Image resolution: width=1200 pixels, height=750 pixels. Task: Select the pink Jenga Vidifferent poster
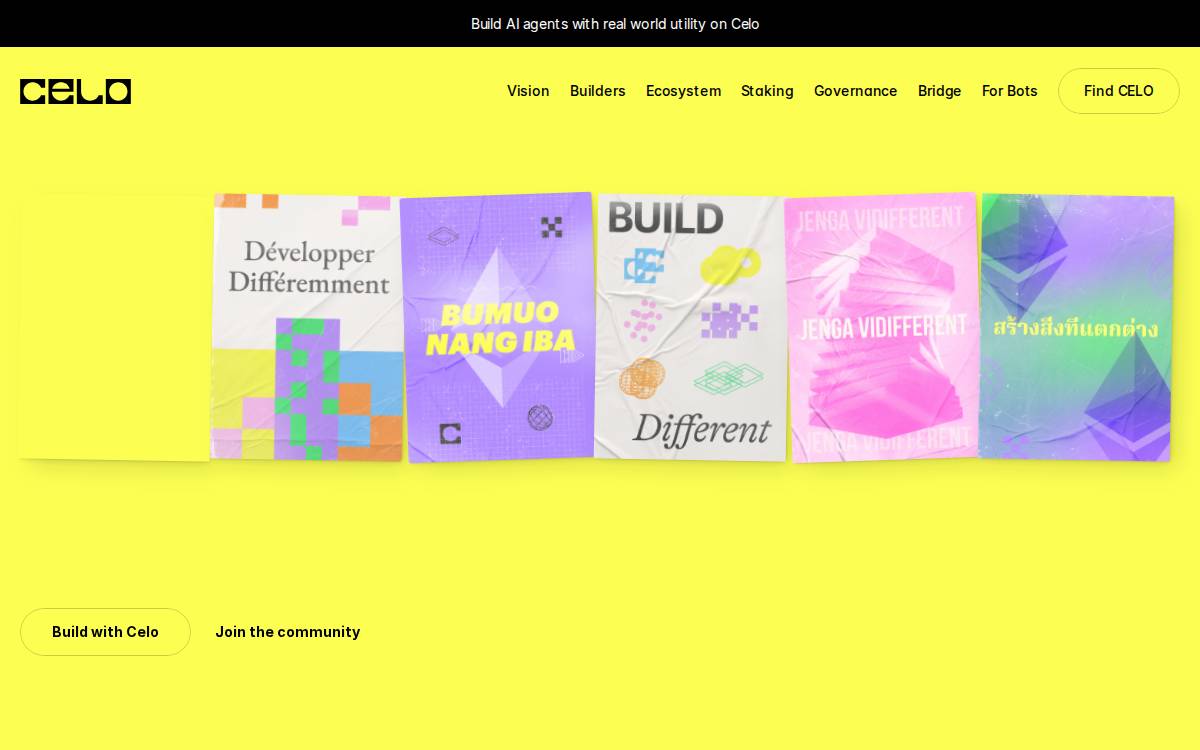coord(882,327)
